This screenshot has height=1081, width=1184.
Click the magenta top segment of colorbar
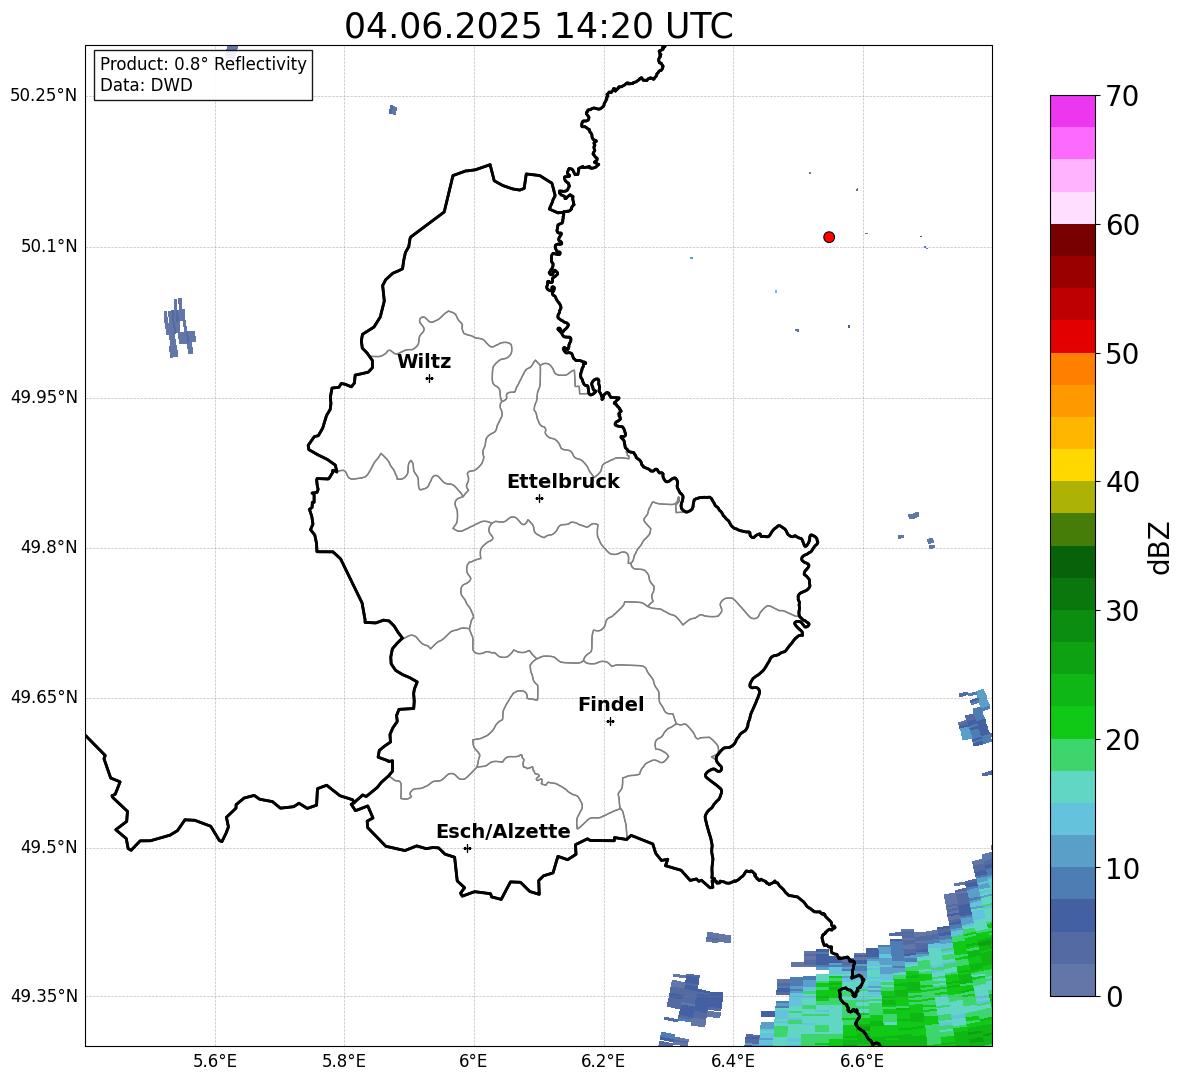coord(1072,111)
